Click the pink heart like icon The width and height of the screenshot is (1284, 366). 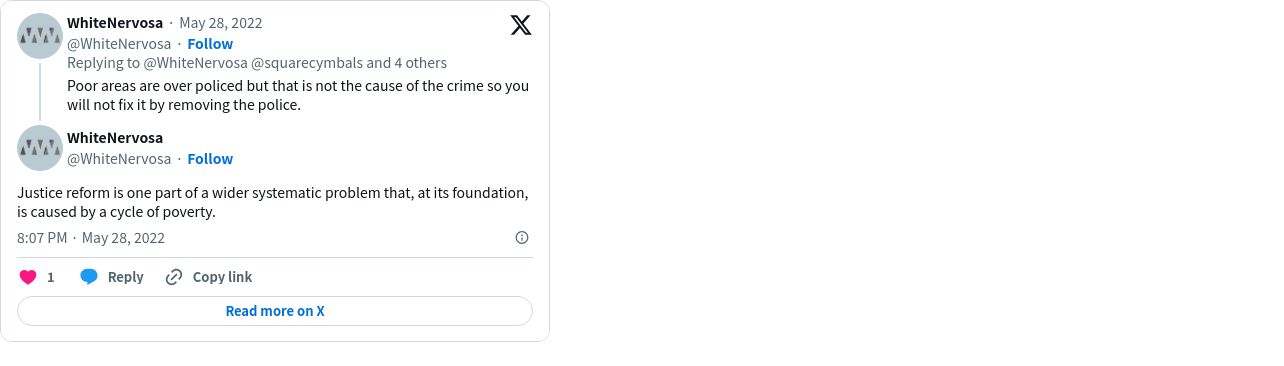coord(28,277)
